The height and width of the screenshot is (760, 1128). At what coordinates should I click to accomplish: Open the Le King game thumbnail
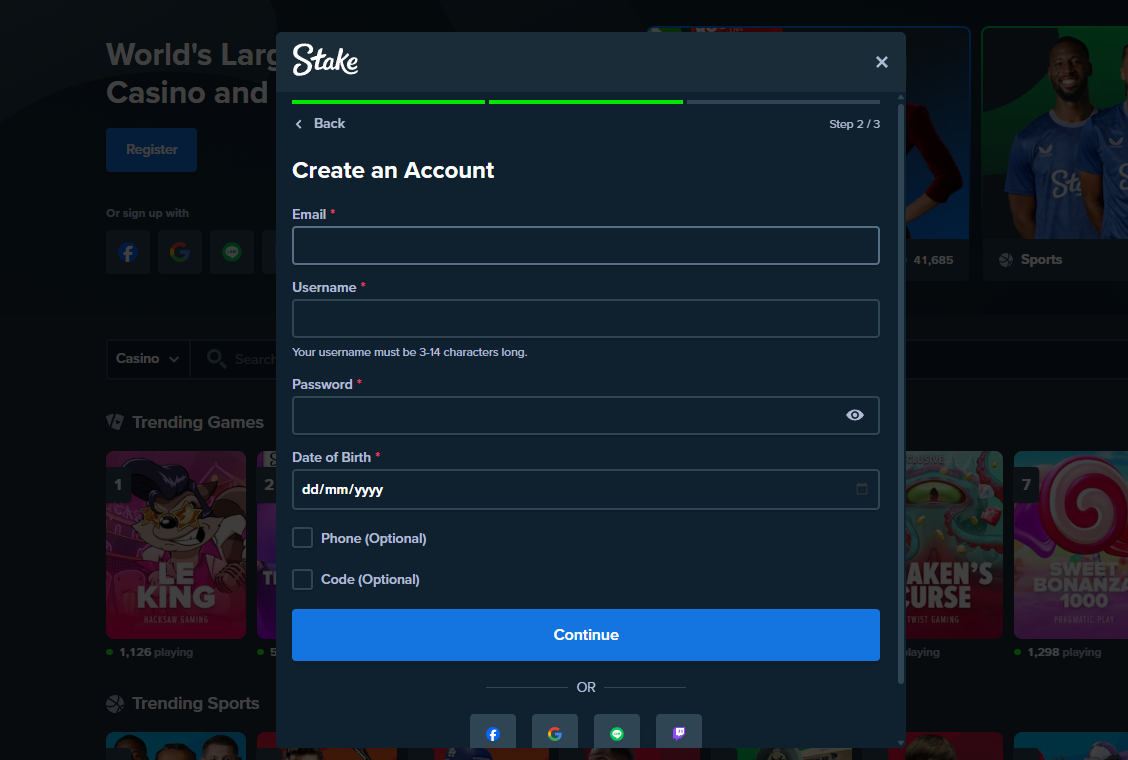(176, 545)
